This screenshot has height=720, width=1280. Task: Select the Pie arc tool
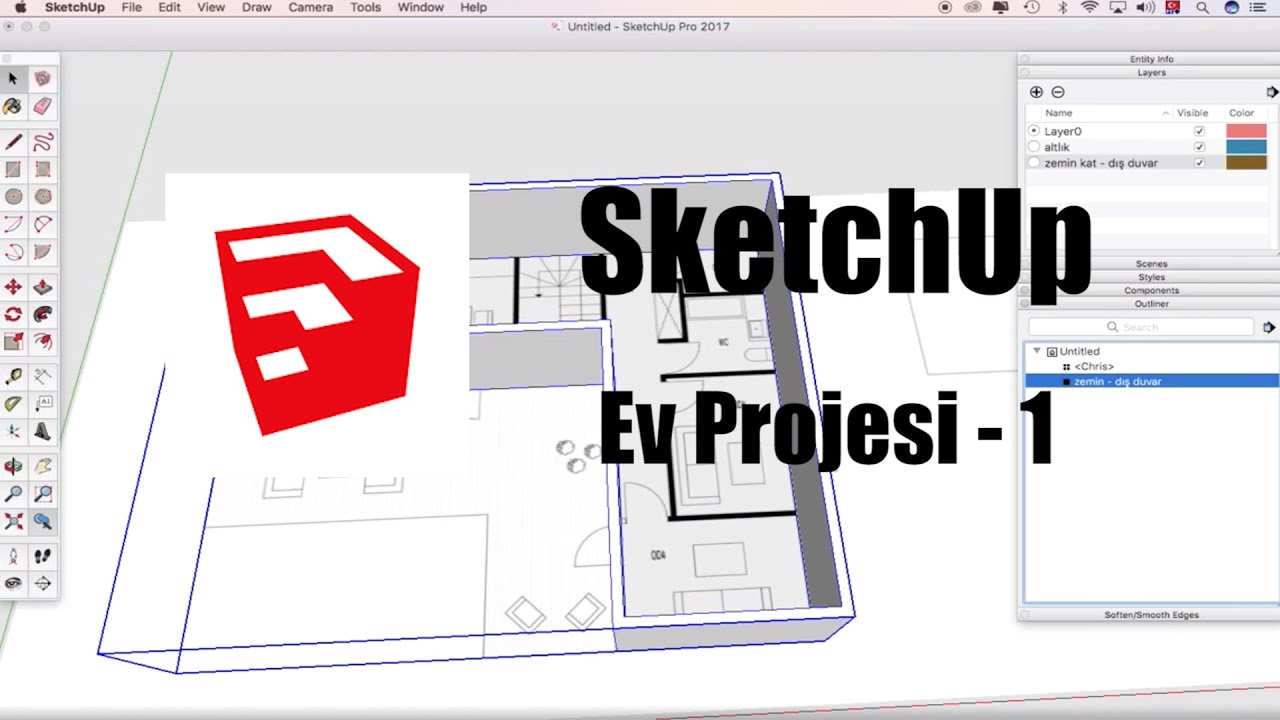(x=42, y=251)
